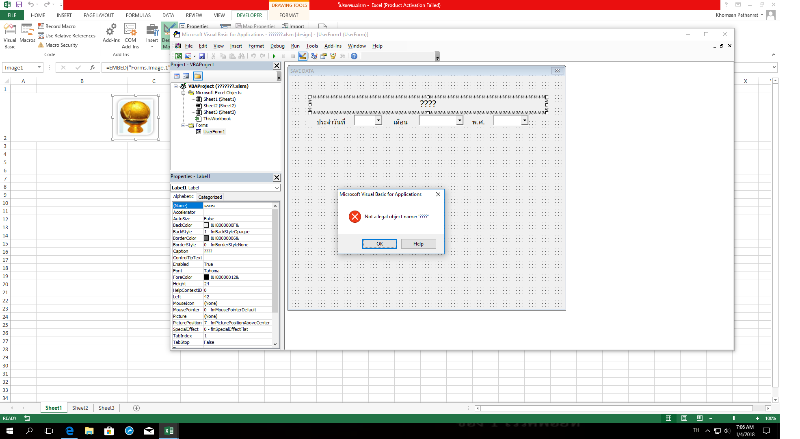Open the first combo box on the UserForm

tap(376, 121)
